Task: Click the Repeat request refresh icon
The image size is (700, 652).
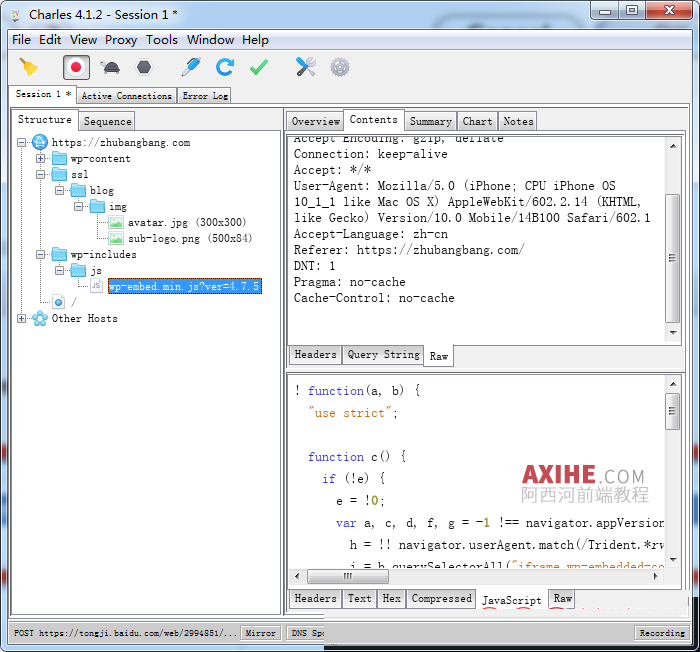Action: tap(225, 67)
